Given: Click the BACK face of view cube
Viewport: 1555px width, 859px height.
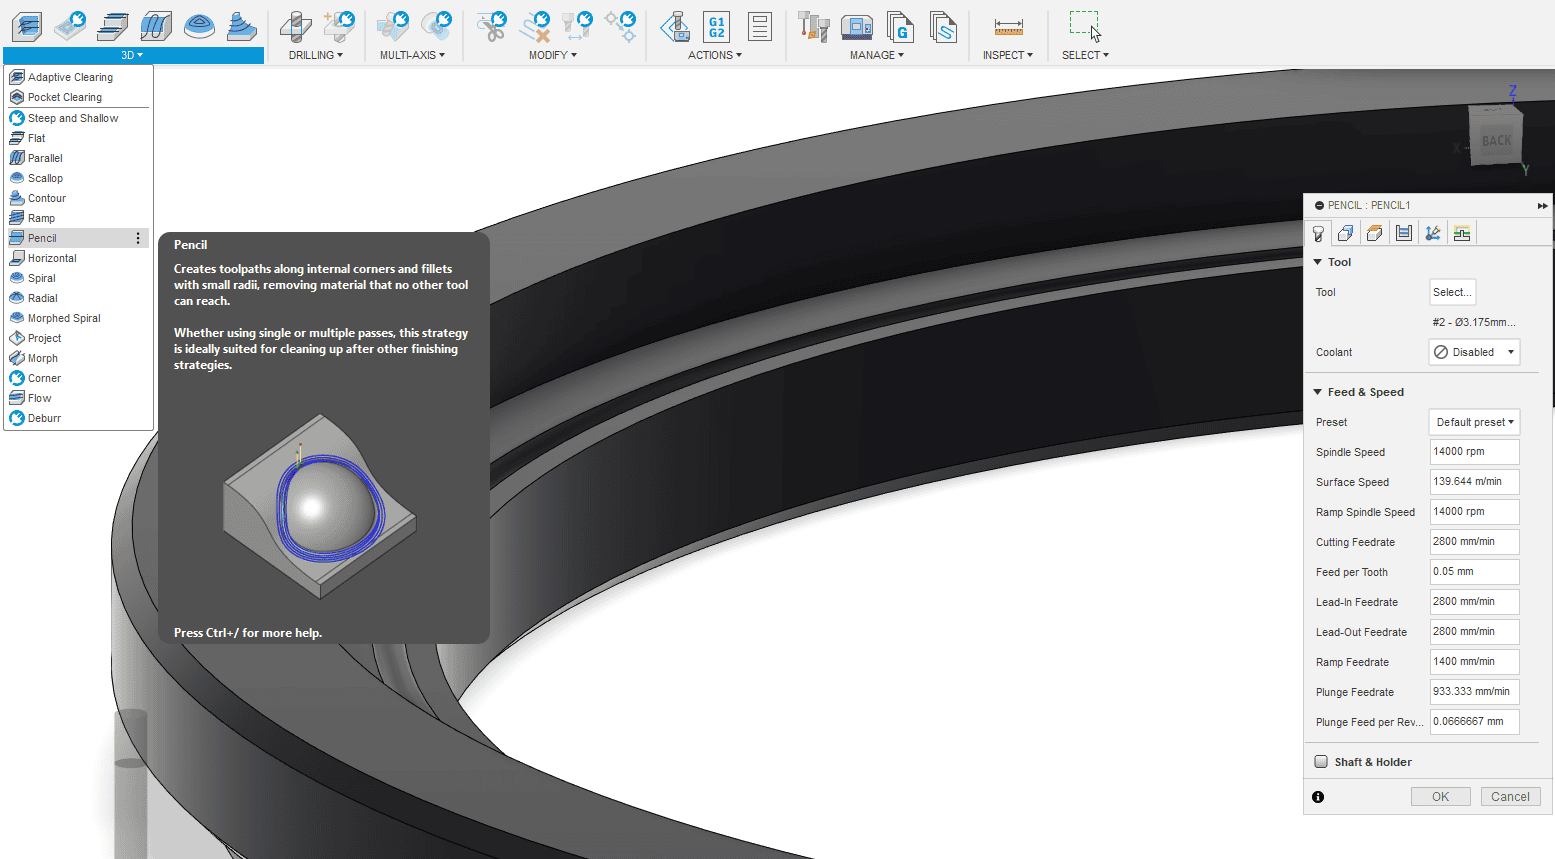Looking at the screenshot, I should click(1496, 140).
